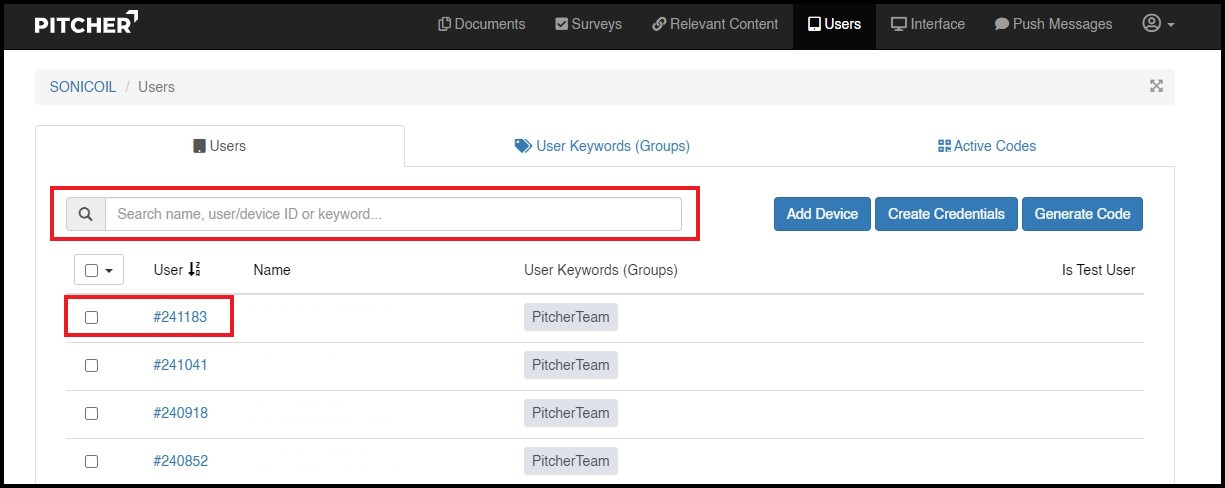
Task: Click the fullscreen expand icon
Action: point(1156,86)
